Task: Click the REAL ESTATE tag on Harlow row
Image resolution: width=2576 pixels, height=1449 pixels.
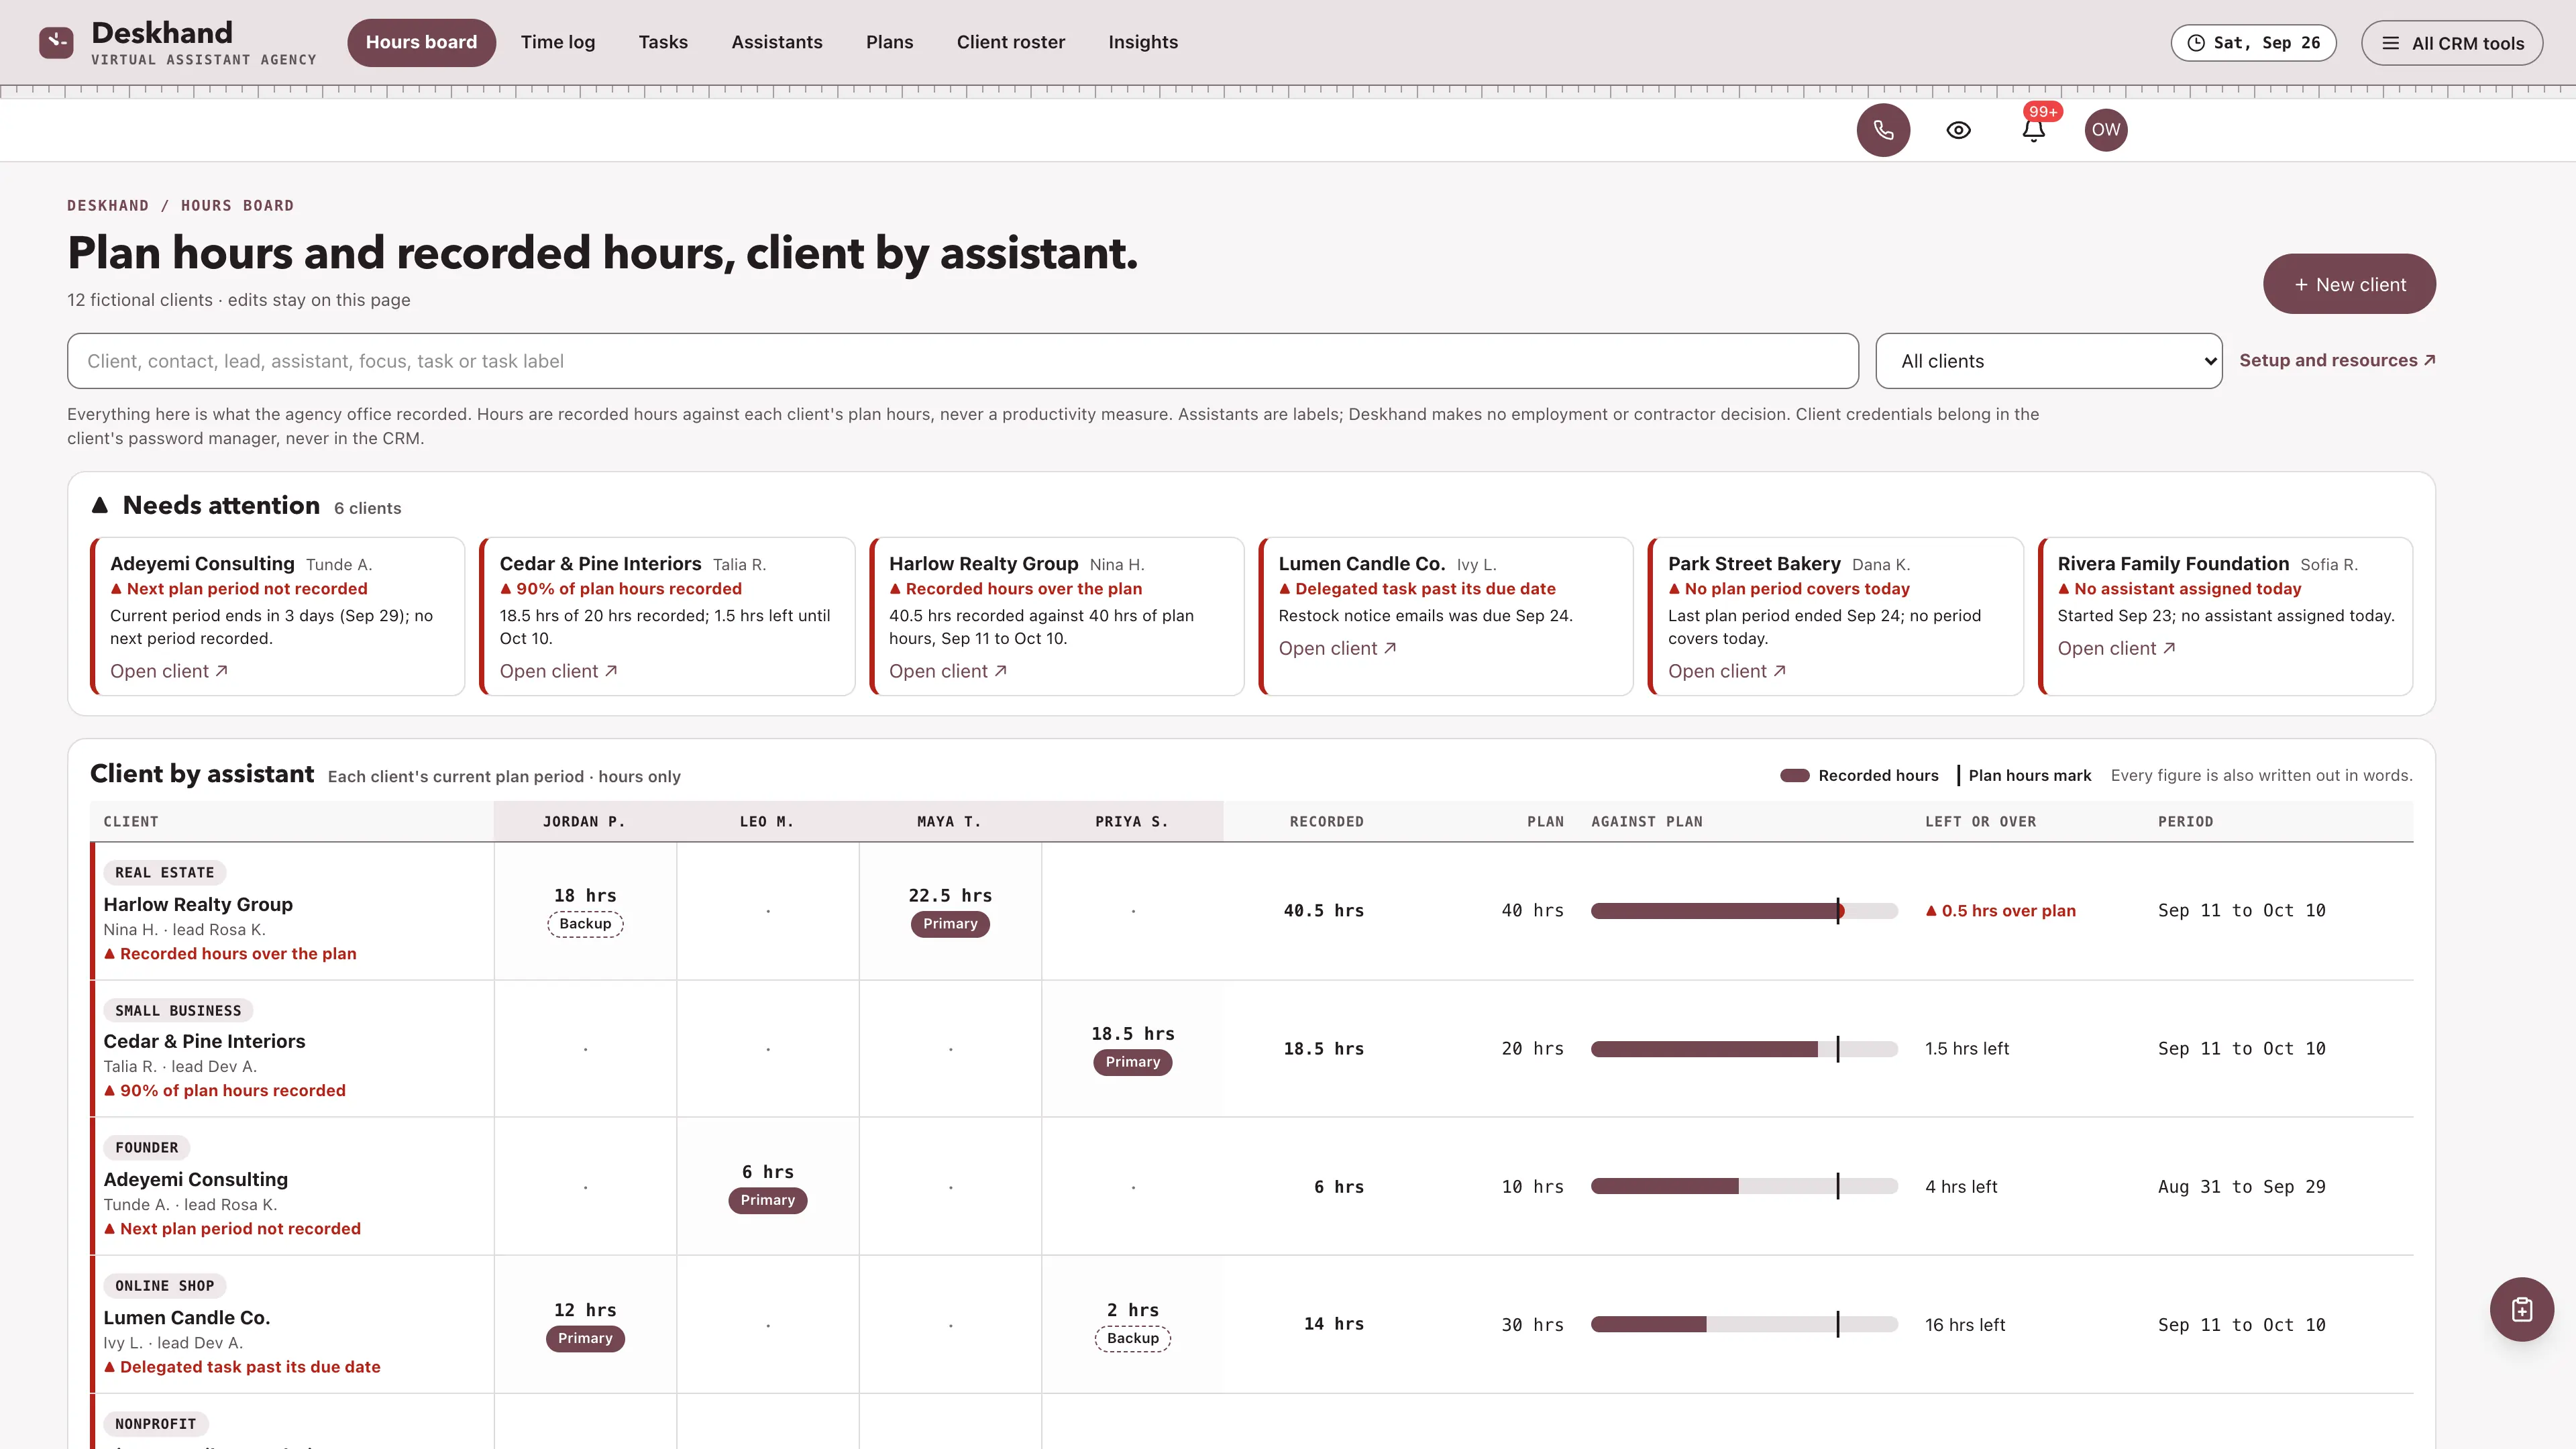Action: pos(164,873)
